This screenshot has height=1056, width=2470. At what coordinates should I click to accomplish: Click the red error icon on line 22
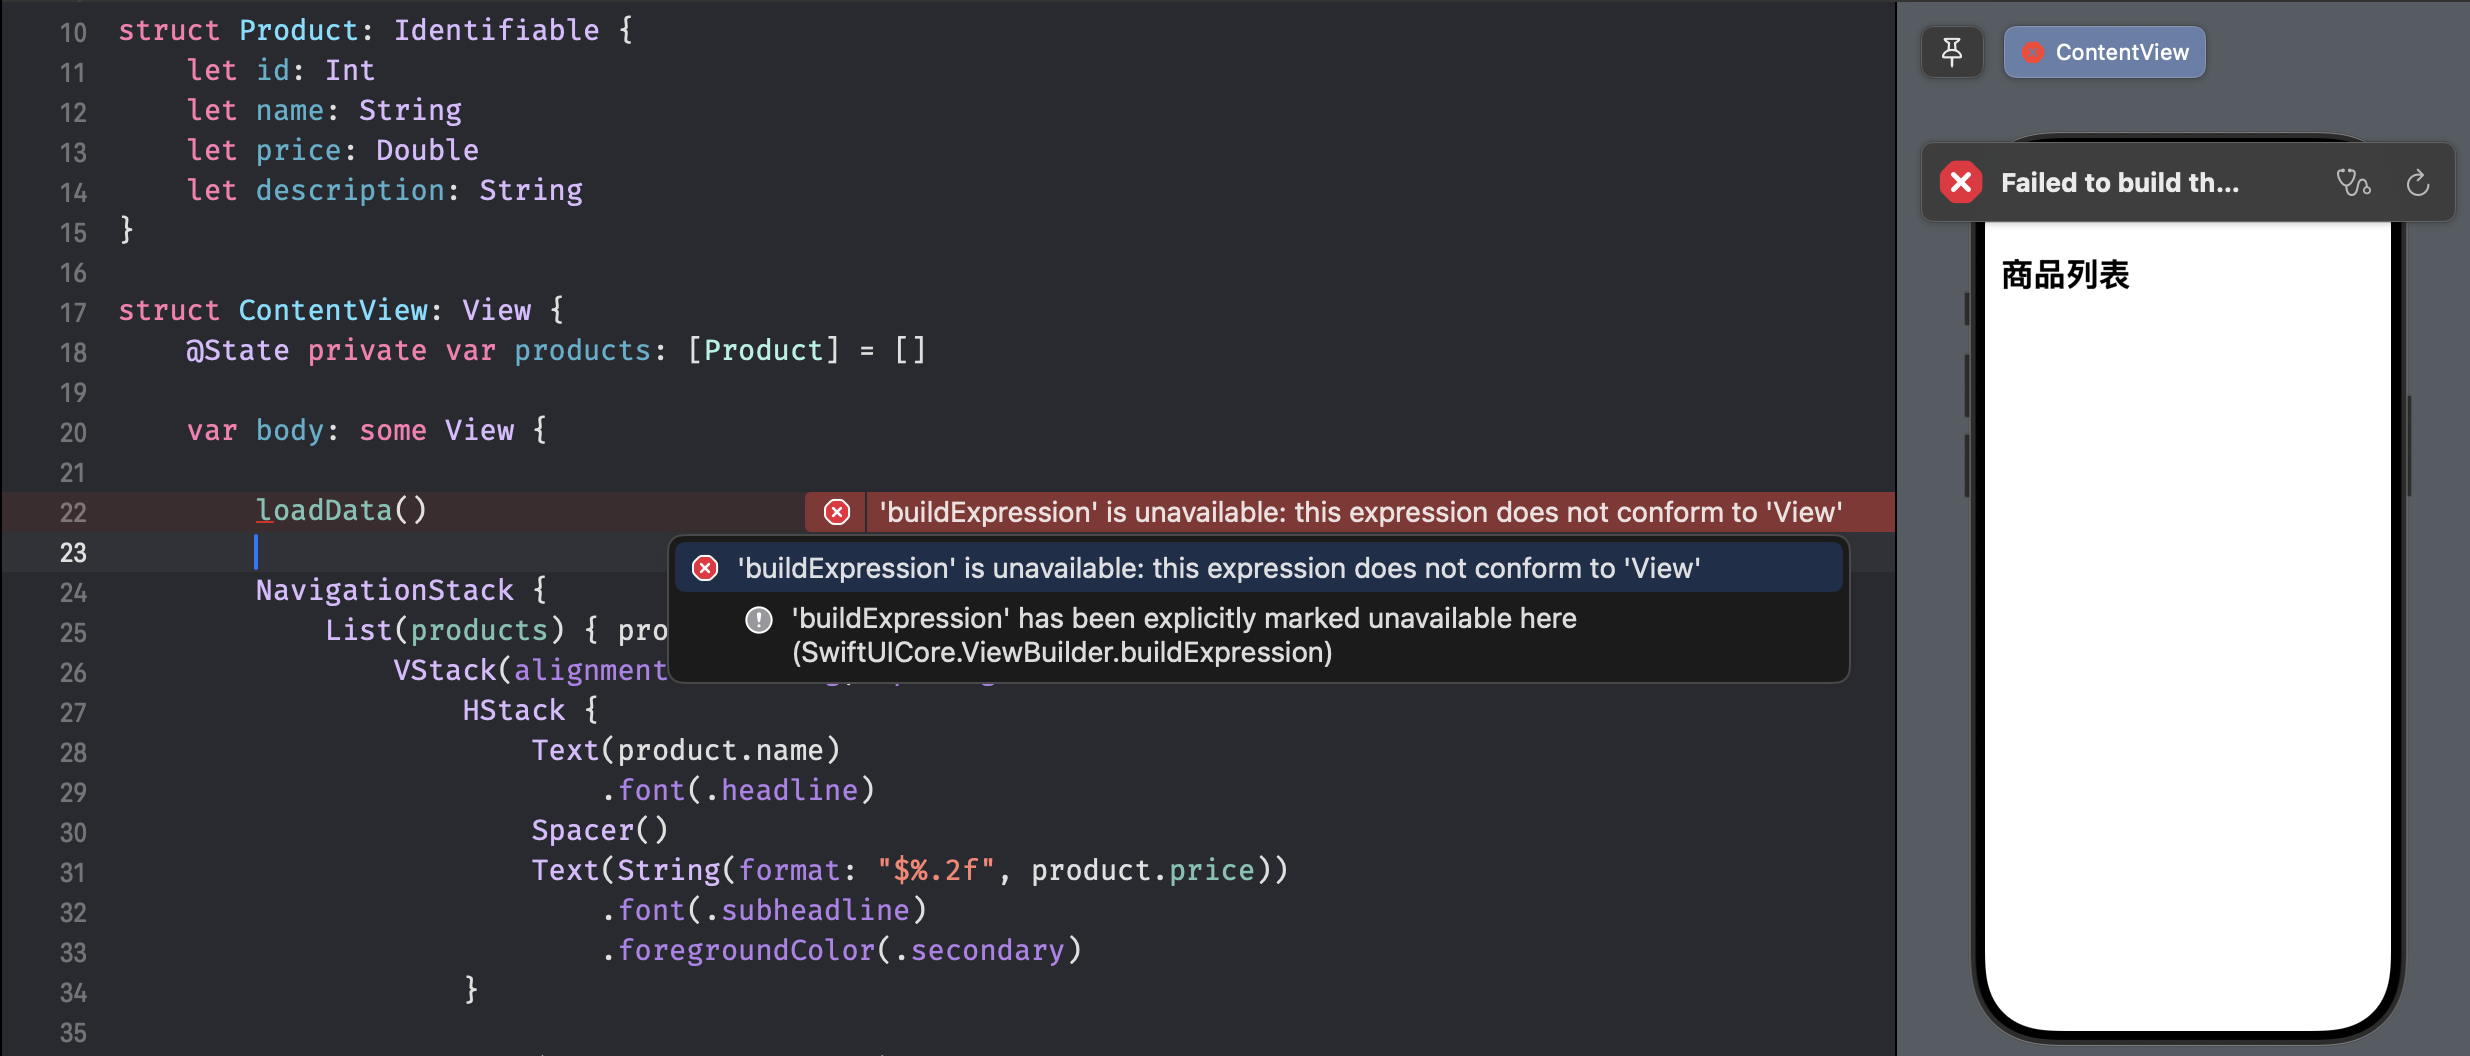point(837,512)
